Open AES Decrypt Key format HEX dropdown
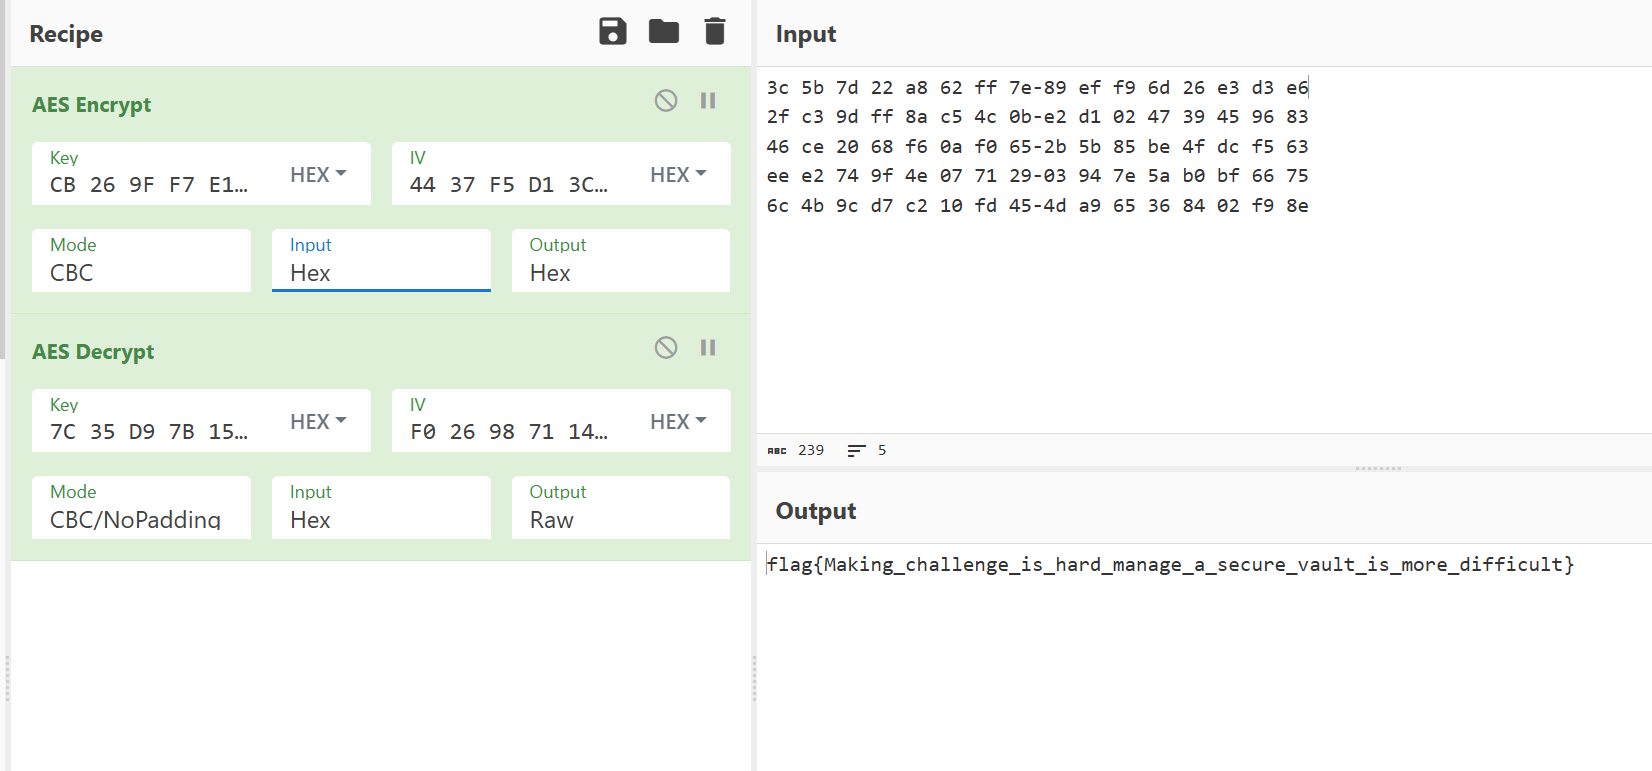1652x771 pixels. tap(318, 422)
